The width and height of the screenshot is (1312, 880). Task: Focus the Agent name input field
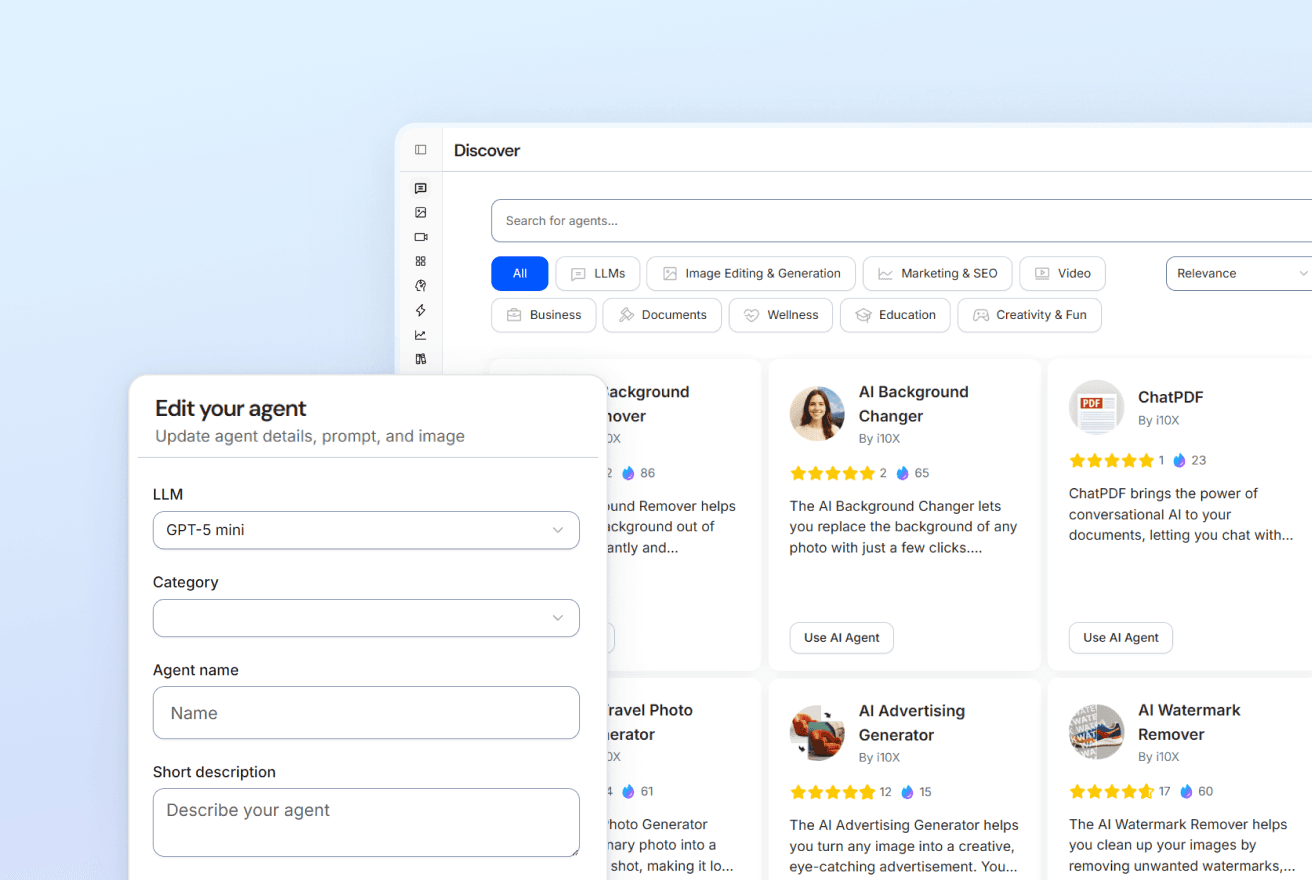pos(366,713)
